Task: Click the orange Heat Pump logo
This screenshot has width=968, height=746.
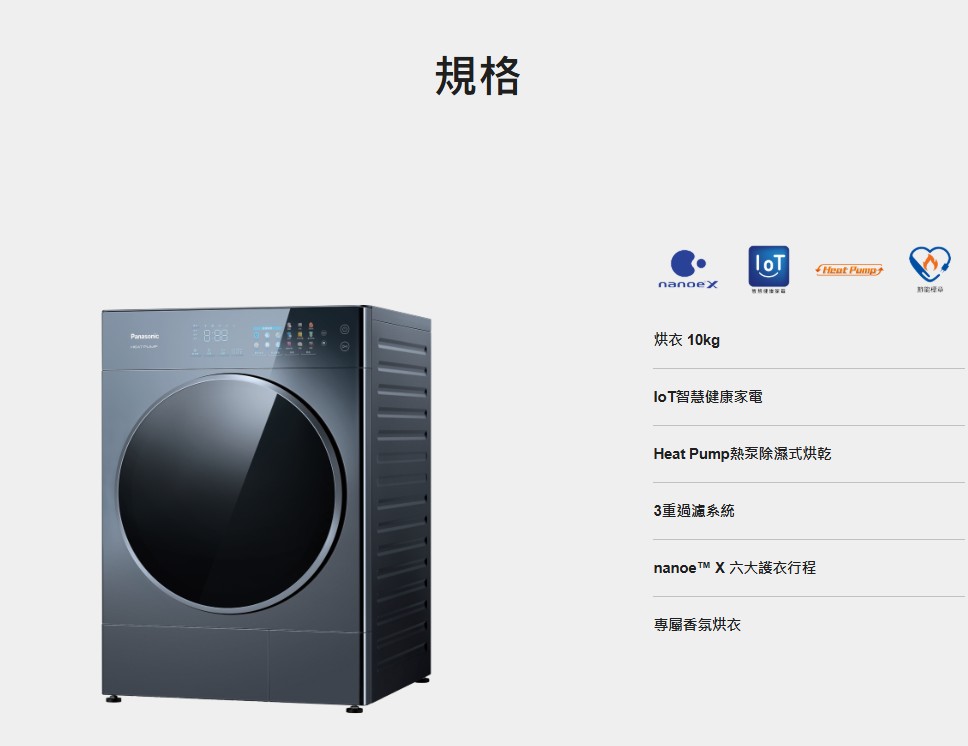Action: [x=849, y=270]
